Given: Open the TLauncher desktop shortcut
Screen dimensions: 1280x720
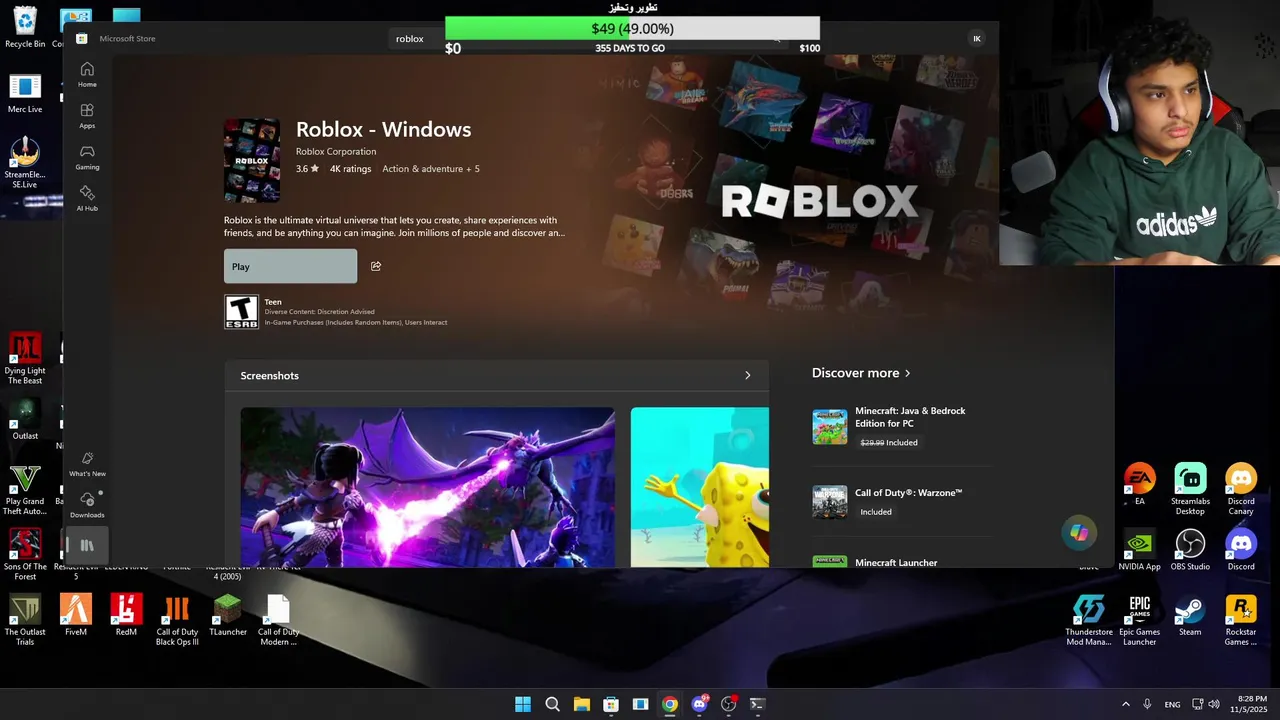Looking at the screenshot, I should (228, 614).
